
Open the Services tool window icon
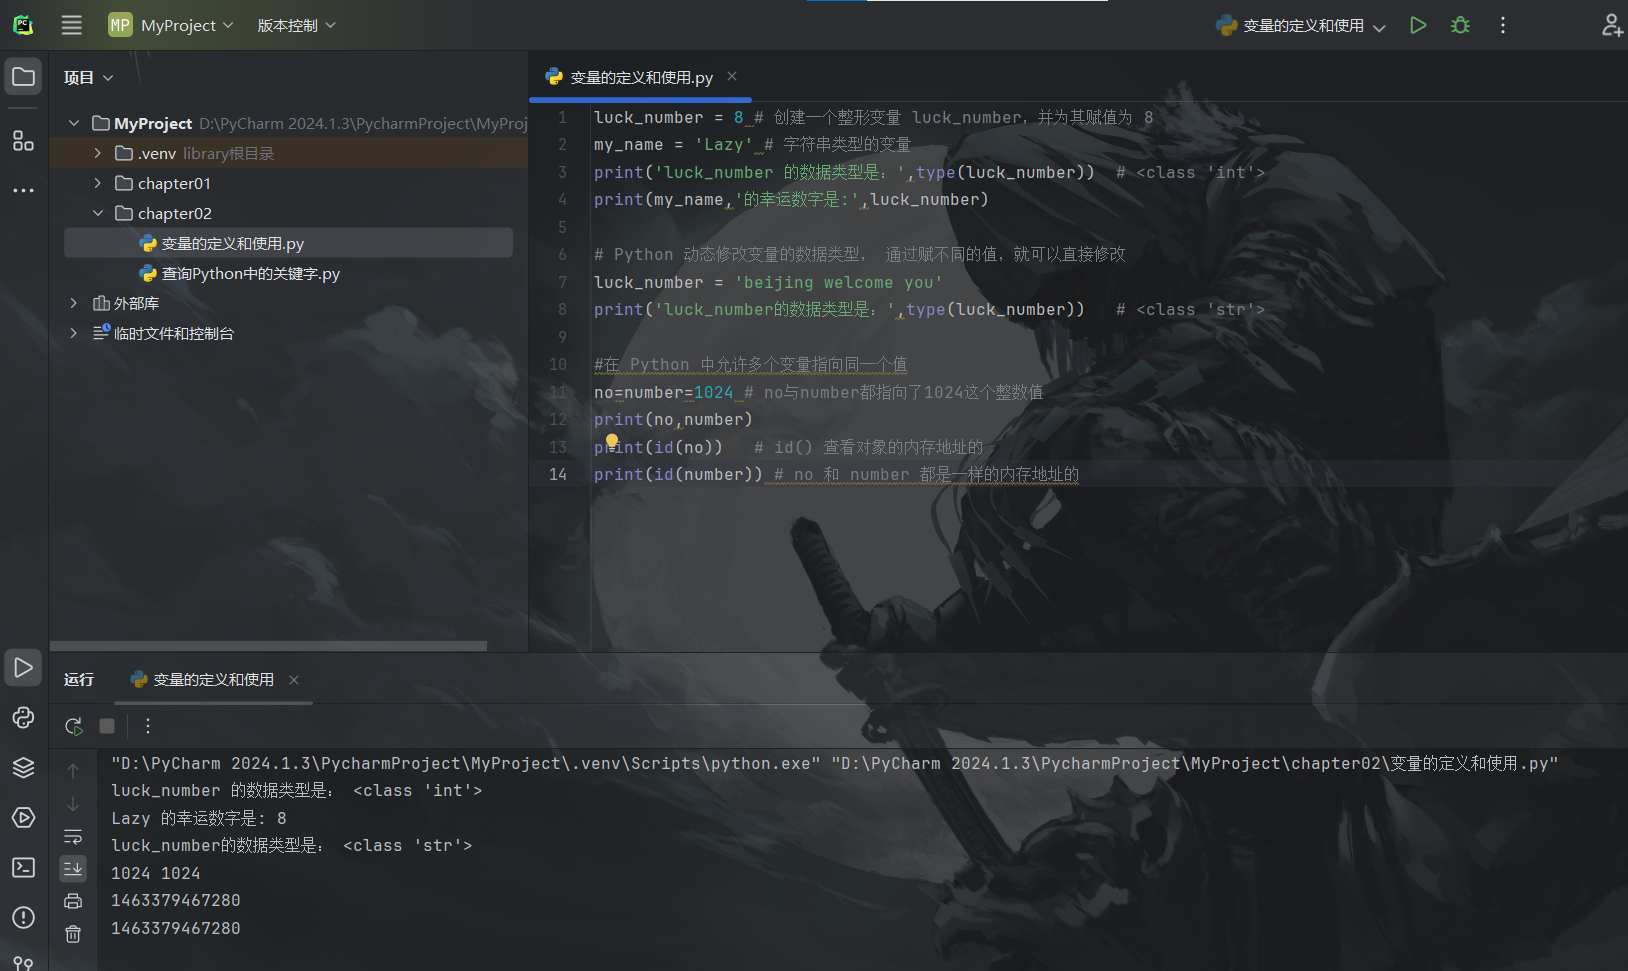(x=23, y=817)
